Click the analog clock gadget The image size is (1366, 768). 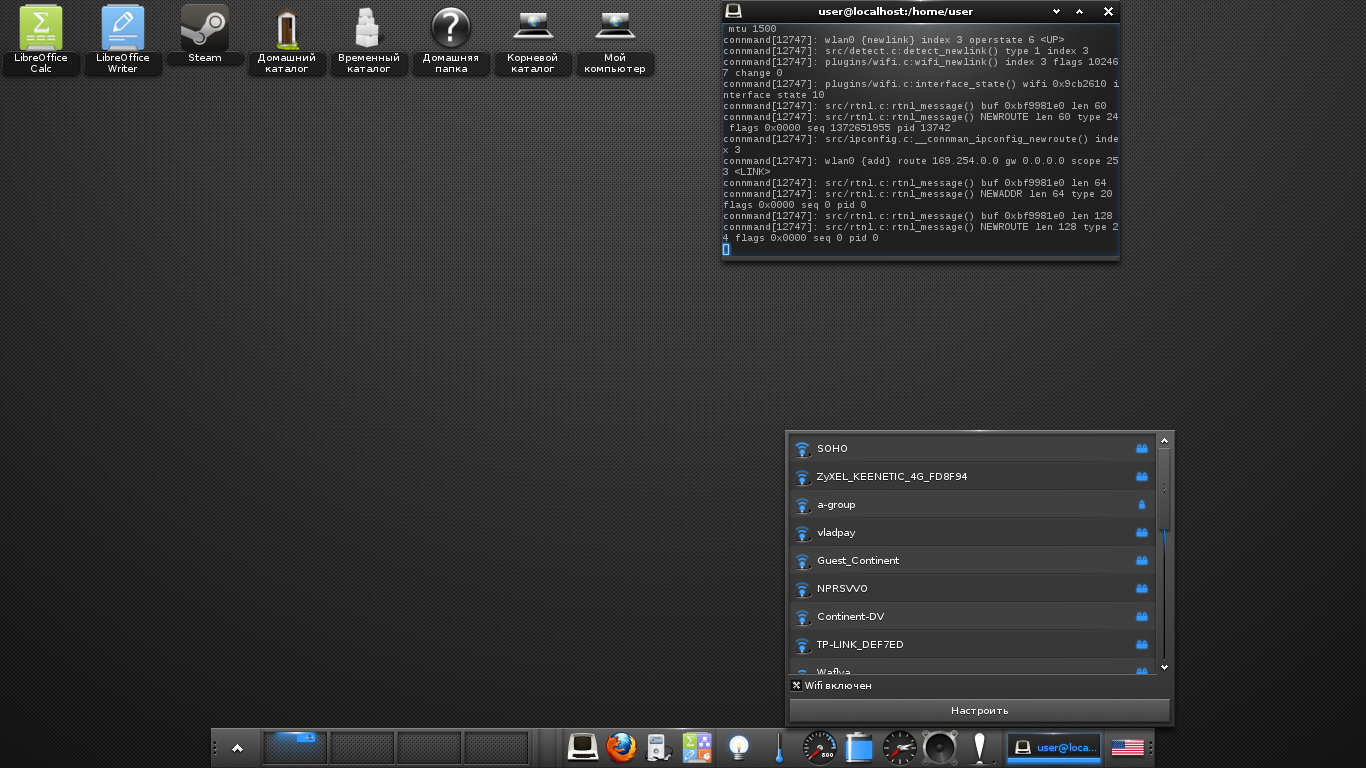point(899,747)
